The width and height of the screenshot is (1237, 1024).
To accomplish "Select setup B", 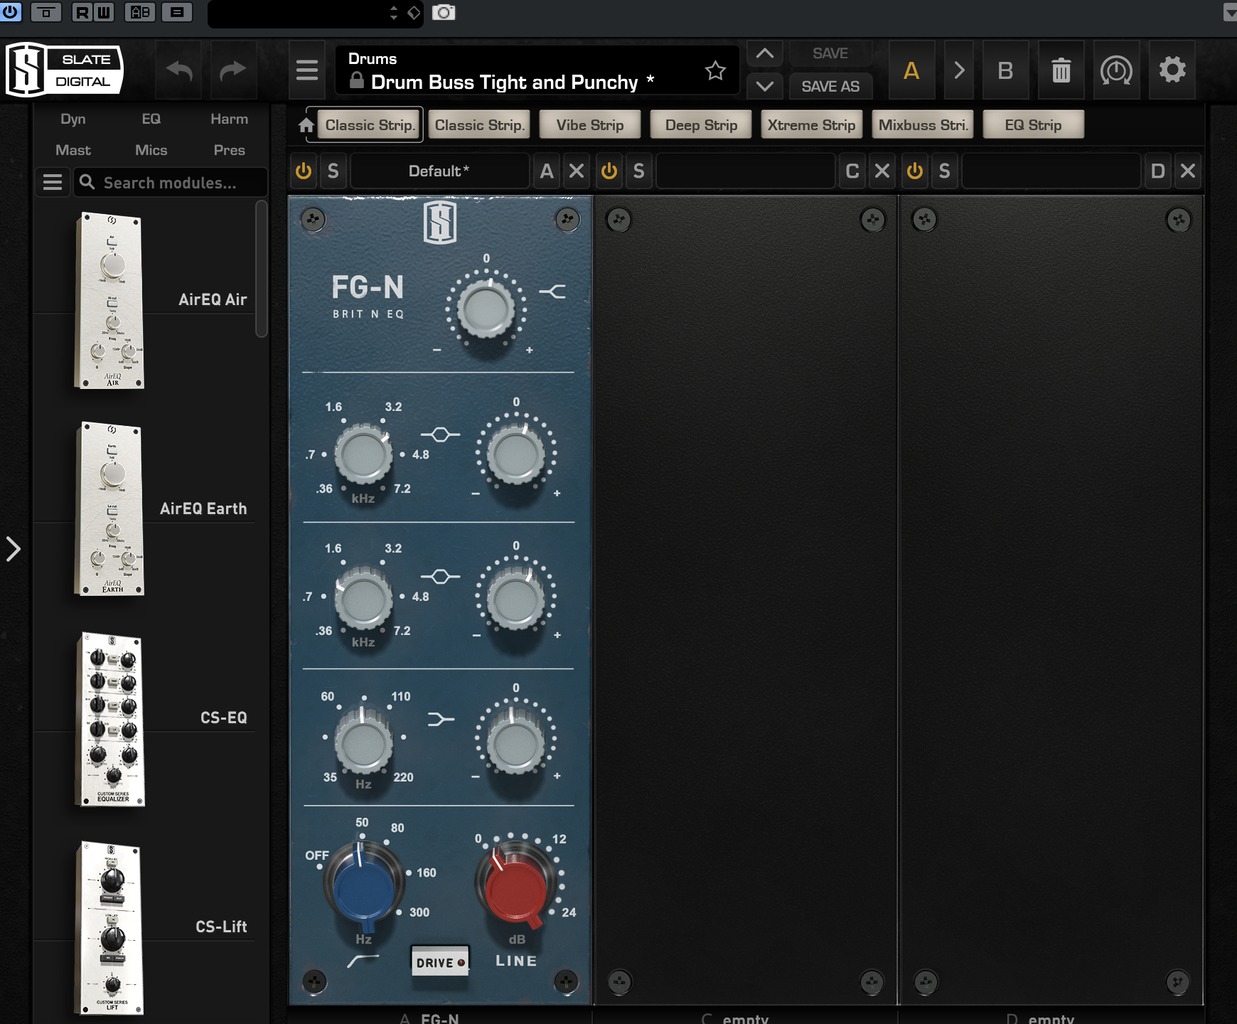I will (x=1006, y=70).
